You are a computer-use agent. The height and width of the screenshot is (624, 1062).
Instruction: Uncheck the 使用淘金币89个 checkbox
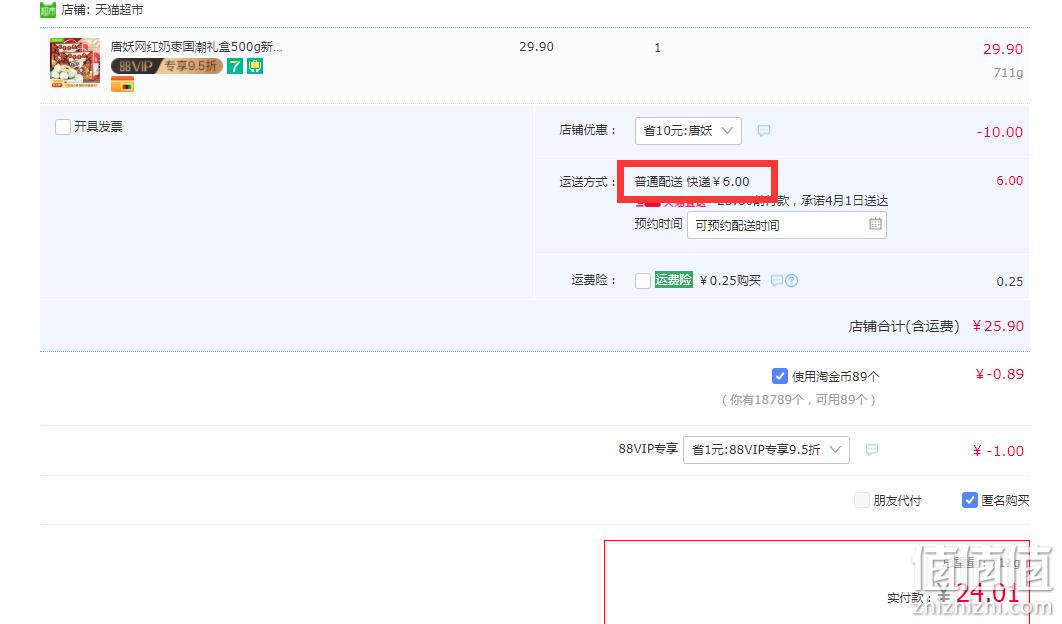click(780, 376)
